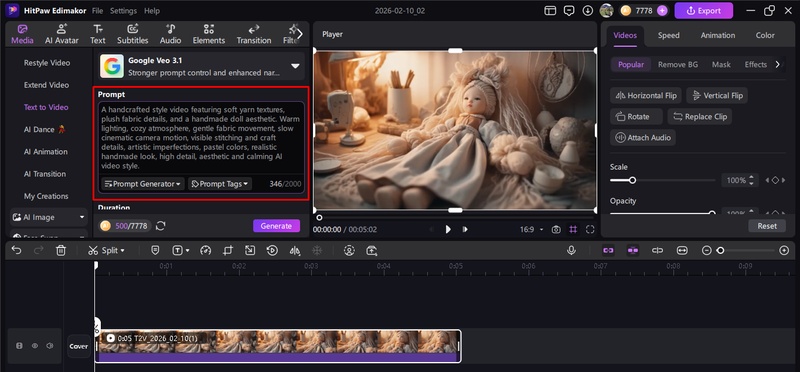The height and width of the screenshot is (372, 800).
Task: Click Attach Audio
Action: click(x=643, y=137)
